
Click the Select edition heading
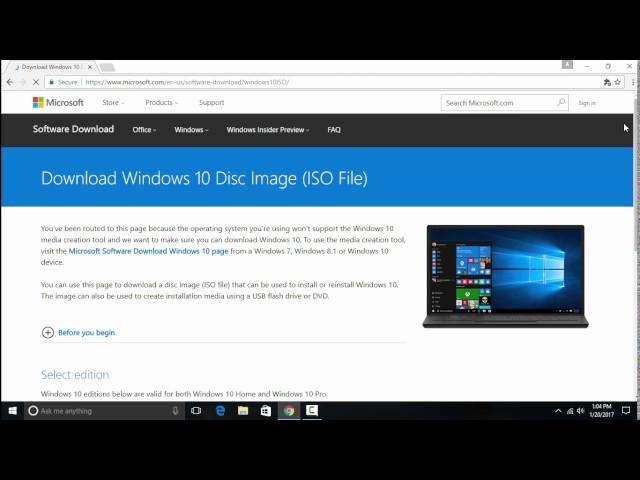coord(75,375)
